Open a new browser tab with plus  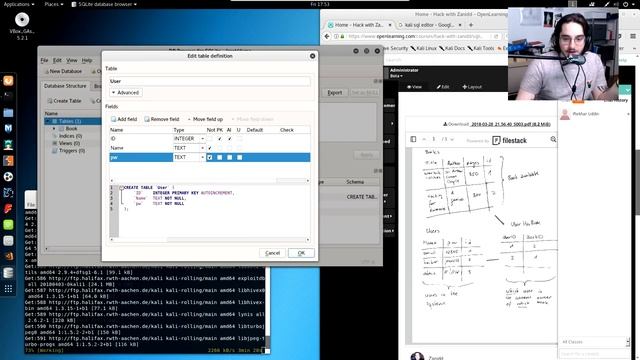click(x=471, y=25)
